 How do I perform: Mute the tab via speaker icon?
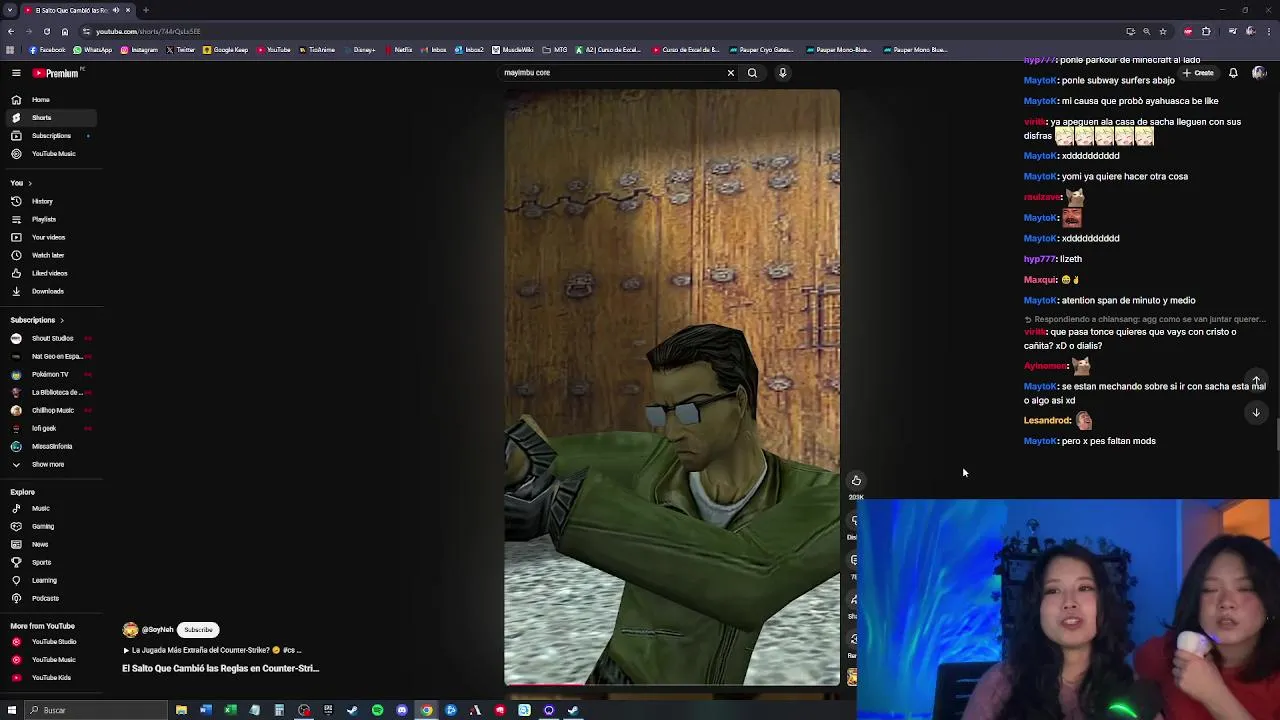tap(116, 10)
